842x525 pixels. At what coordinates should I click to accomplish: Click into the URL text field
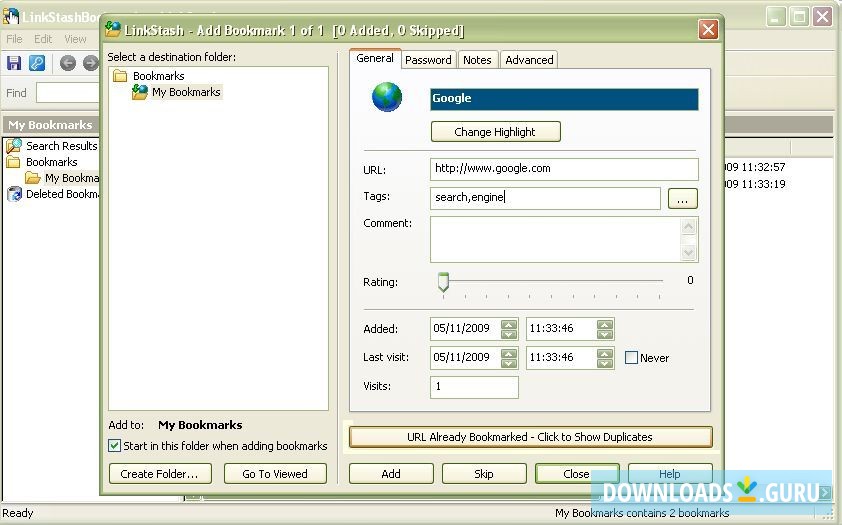pyautogui.click(x=564, y=169)
